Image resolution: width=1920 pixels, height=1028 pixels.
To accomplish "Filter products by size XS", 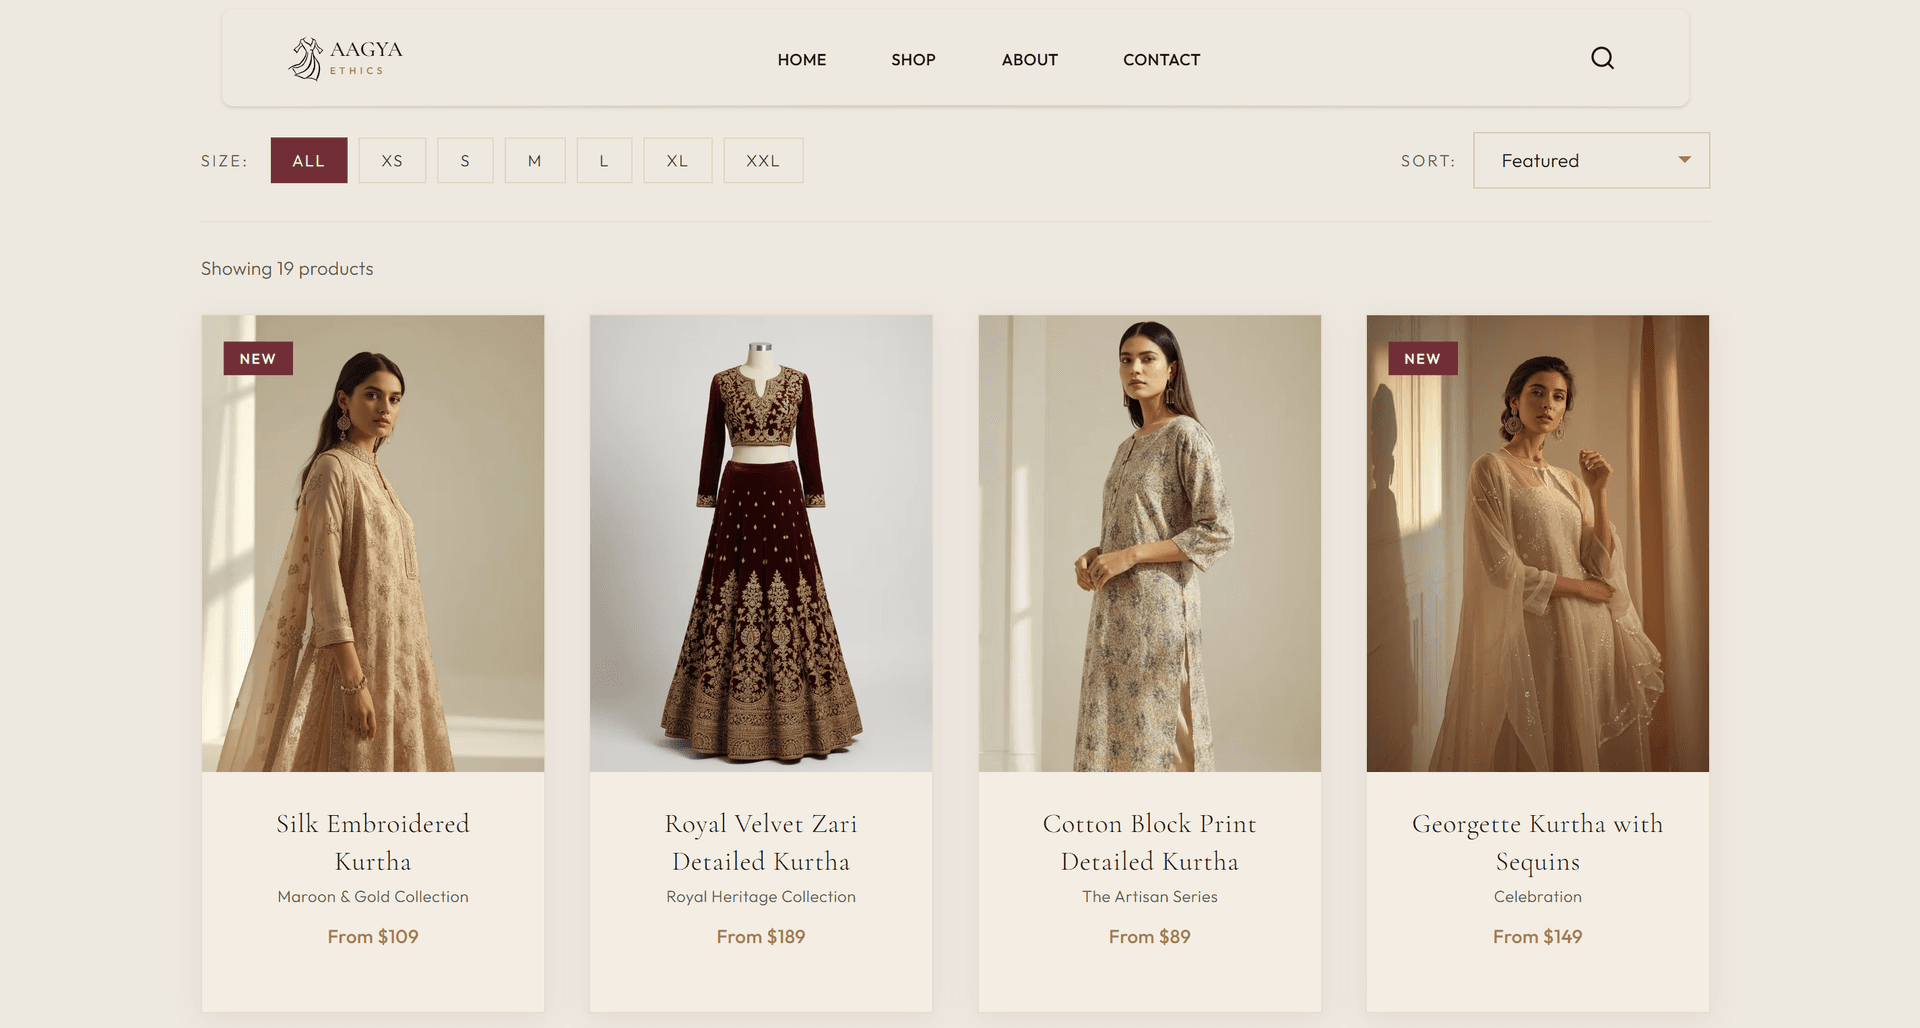I will (x=392, y=160).
